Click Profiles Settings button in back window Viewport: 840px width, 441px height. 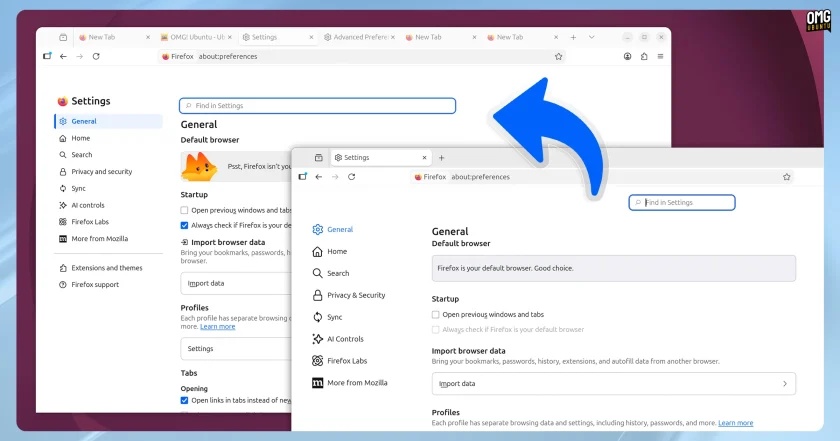click(236, 349)
